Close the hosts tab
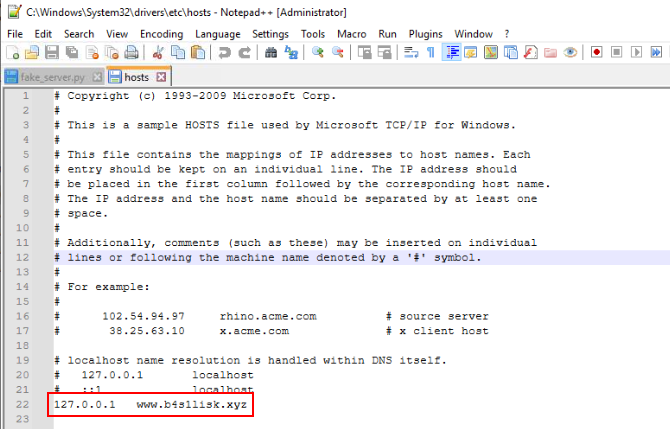This screenshot has width=670, height=429. 161,77
